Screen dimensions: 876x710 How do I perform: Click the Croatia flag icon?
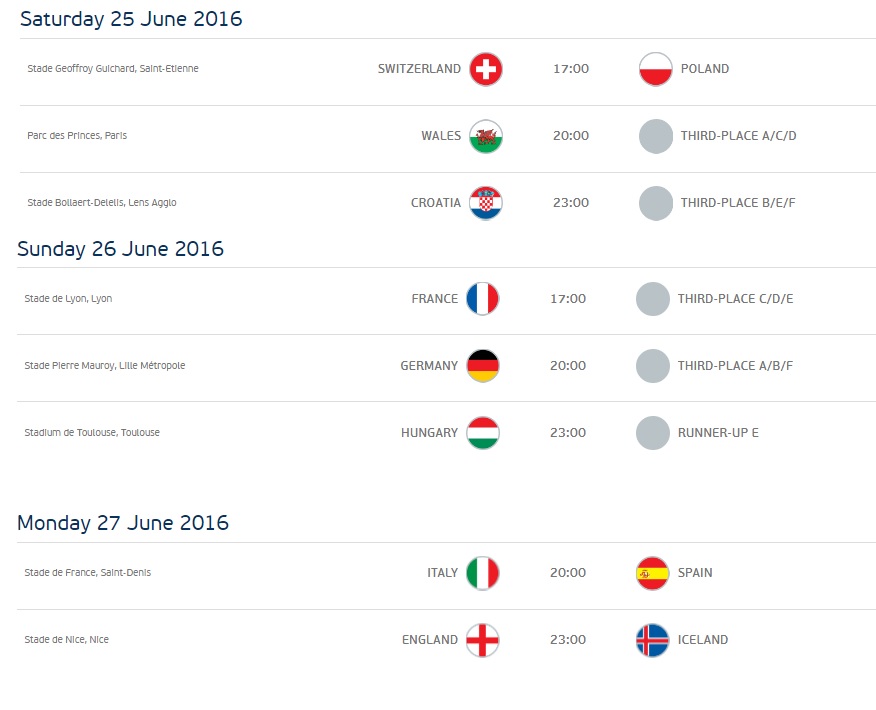coord(486,203)
